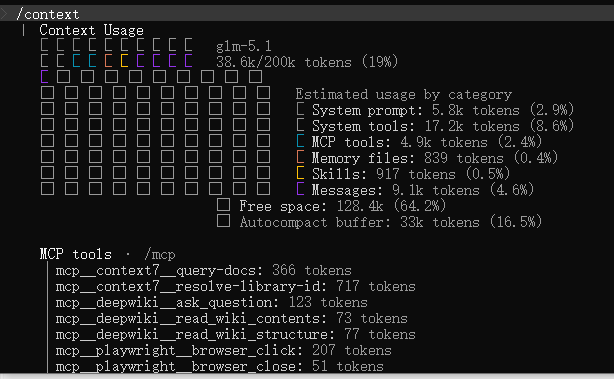
Task: Select mcp__deepwiki__read_wiki_contents row
Action: click(231, 319)
